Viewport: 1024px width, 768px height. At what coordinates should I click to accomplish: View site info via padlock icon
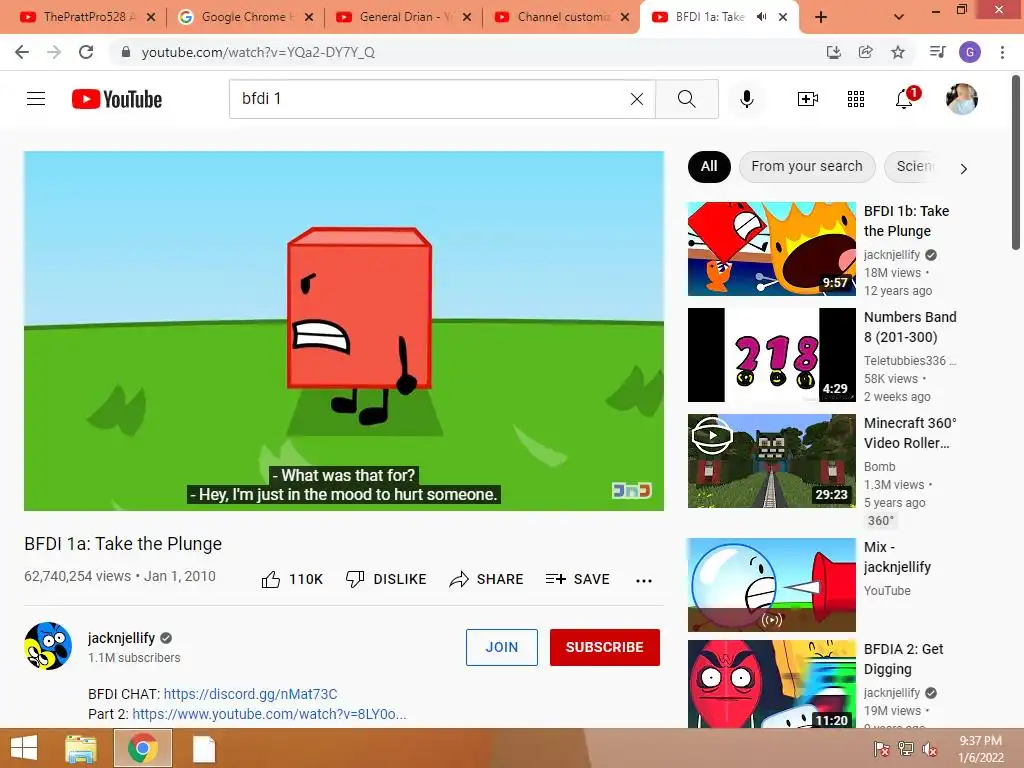(125, 52)
